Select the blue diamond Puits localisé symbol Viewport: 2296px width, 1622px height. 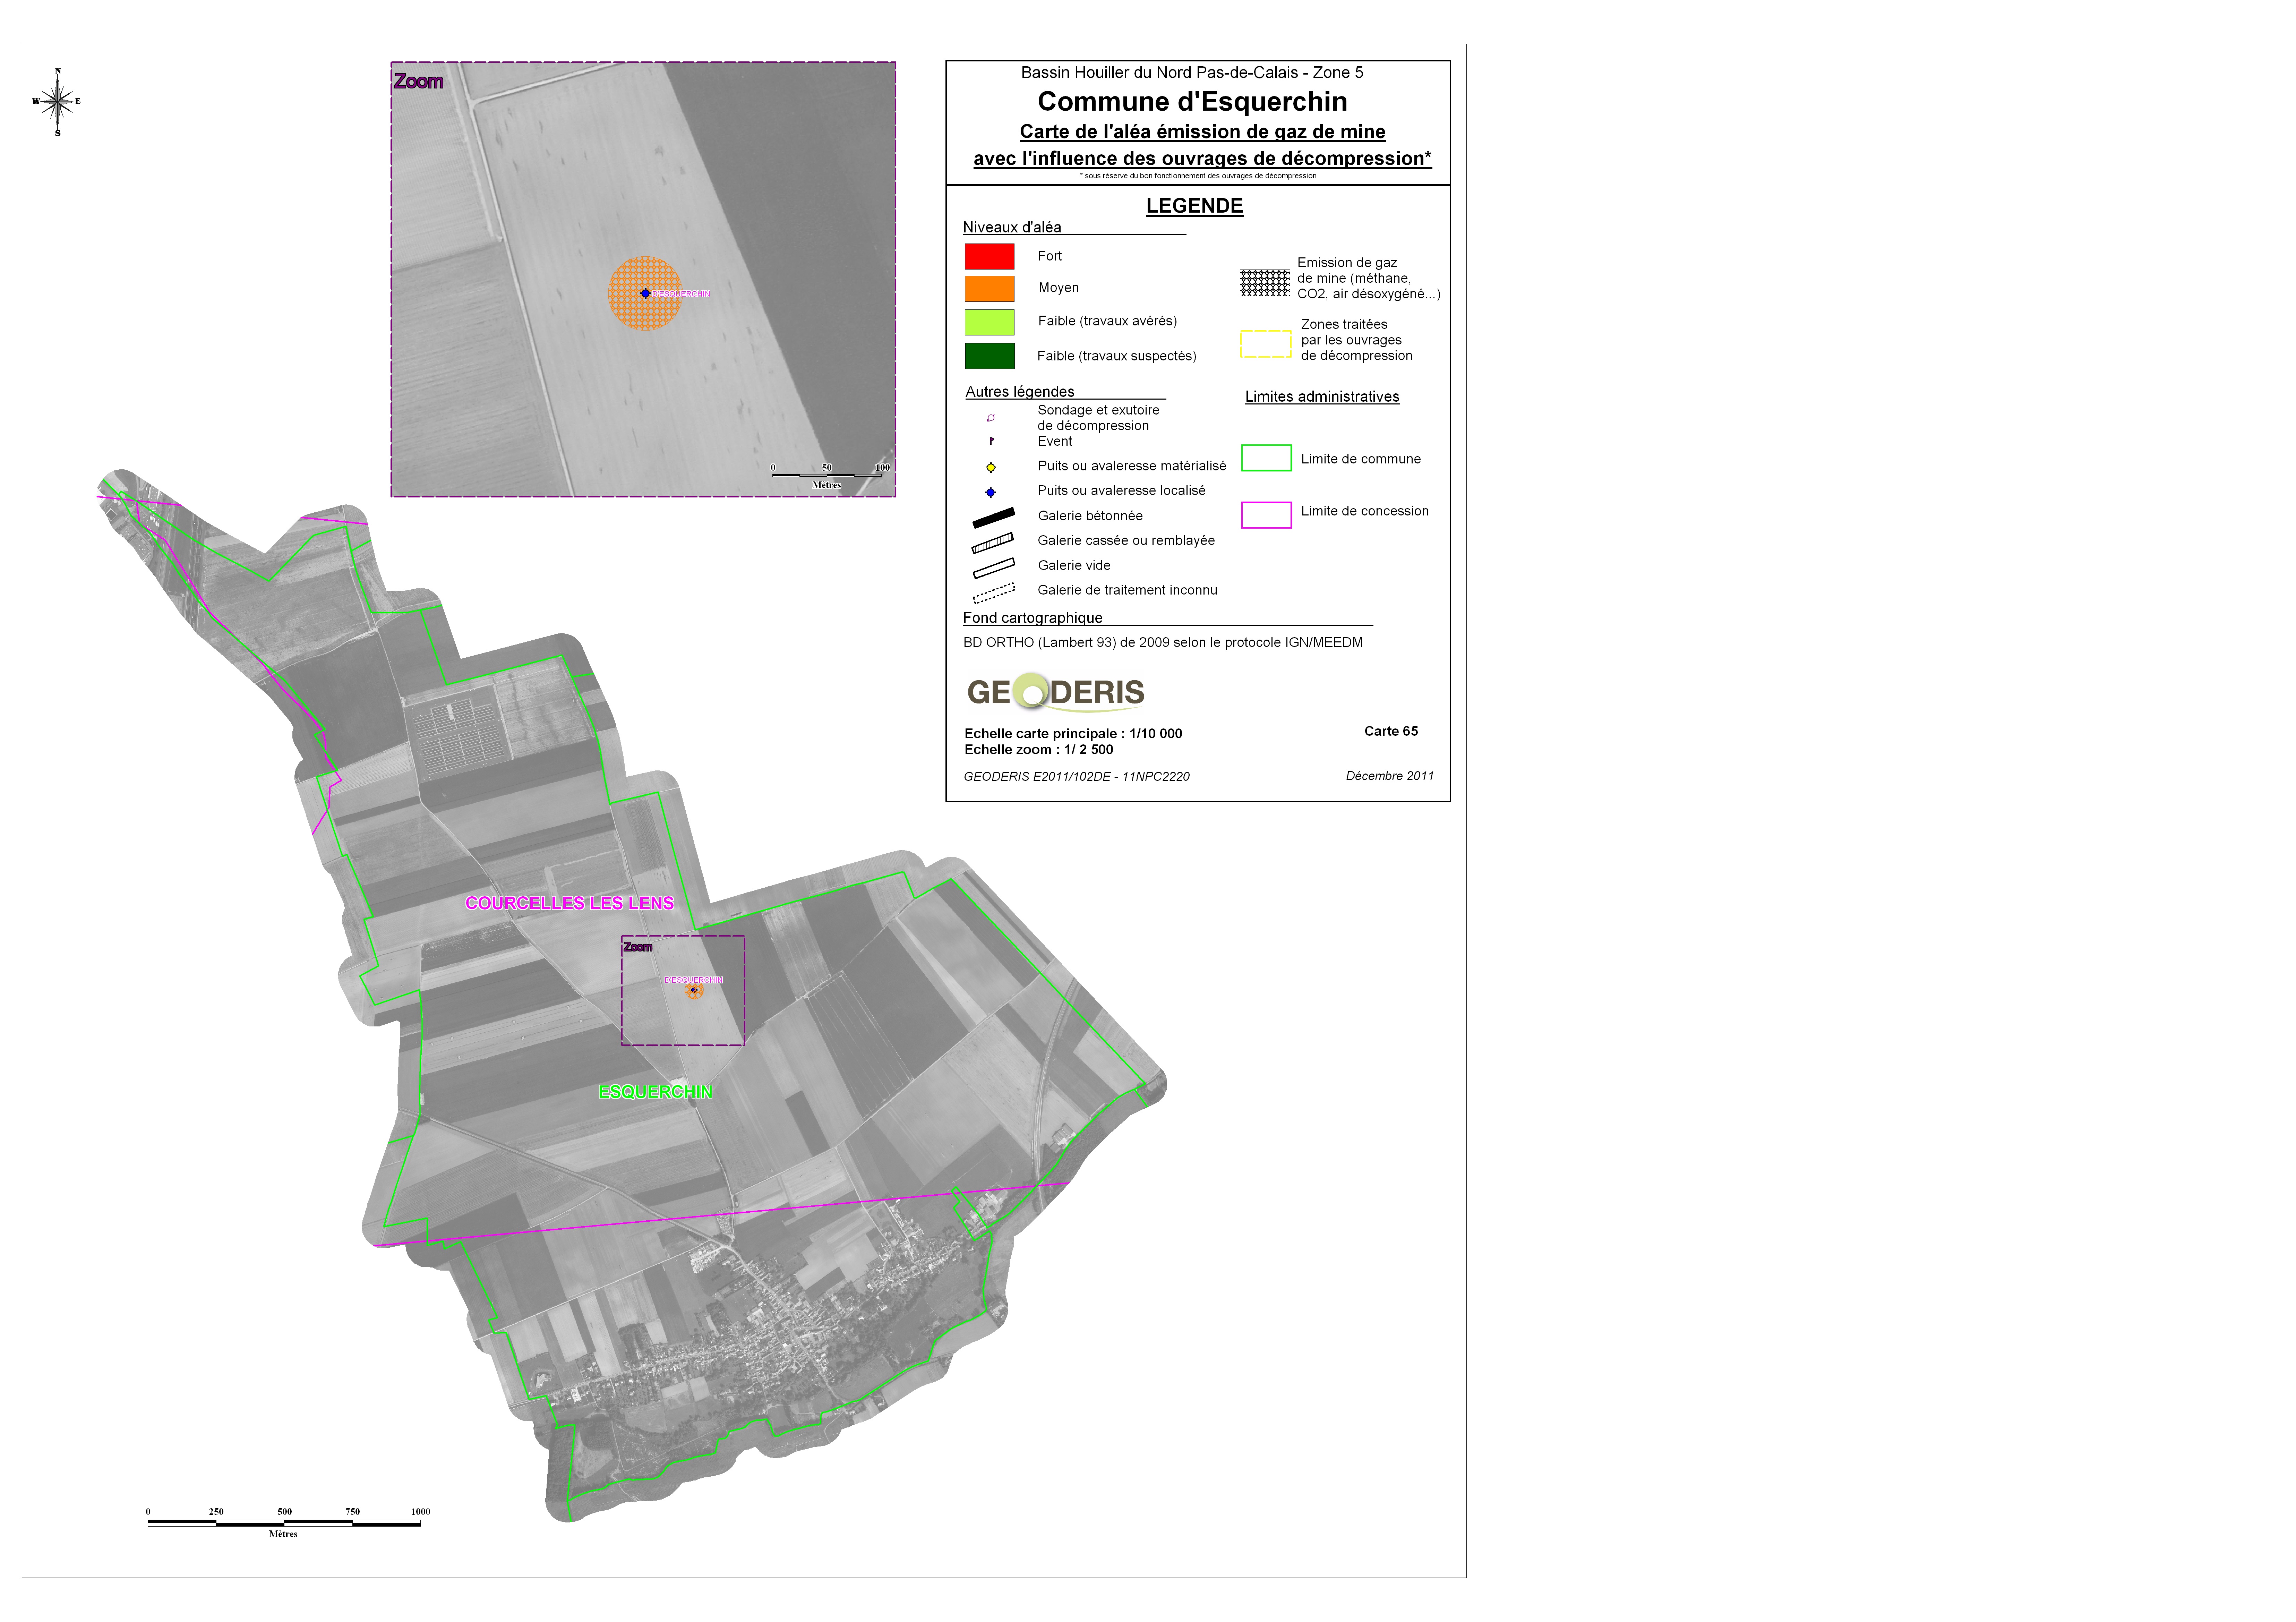click(x=991, y=492)
